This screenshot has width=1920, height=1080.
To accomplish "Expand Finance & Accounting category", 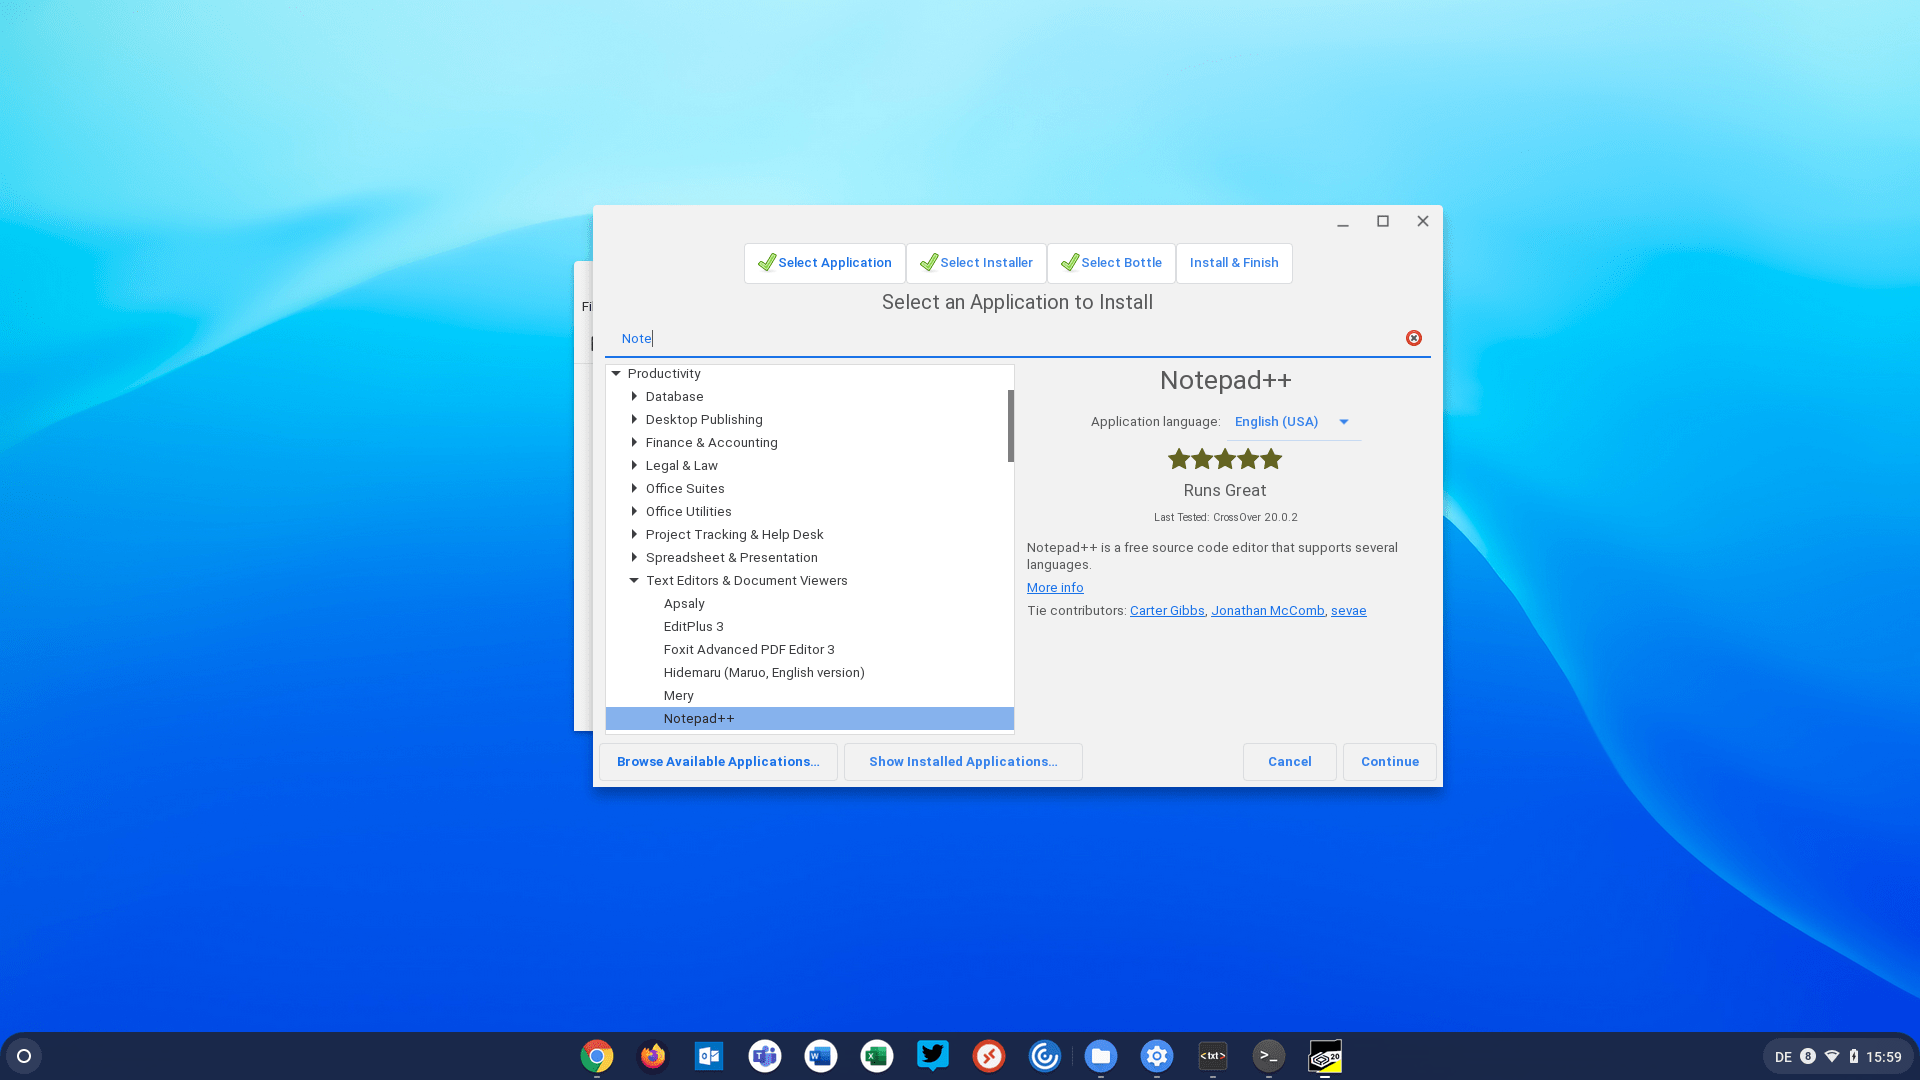I will [634, 442].
